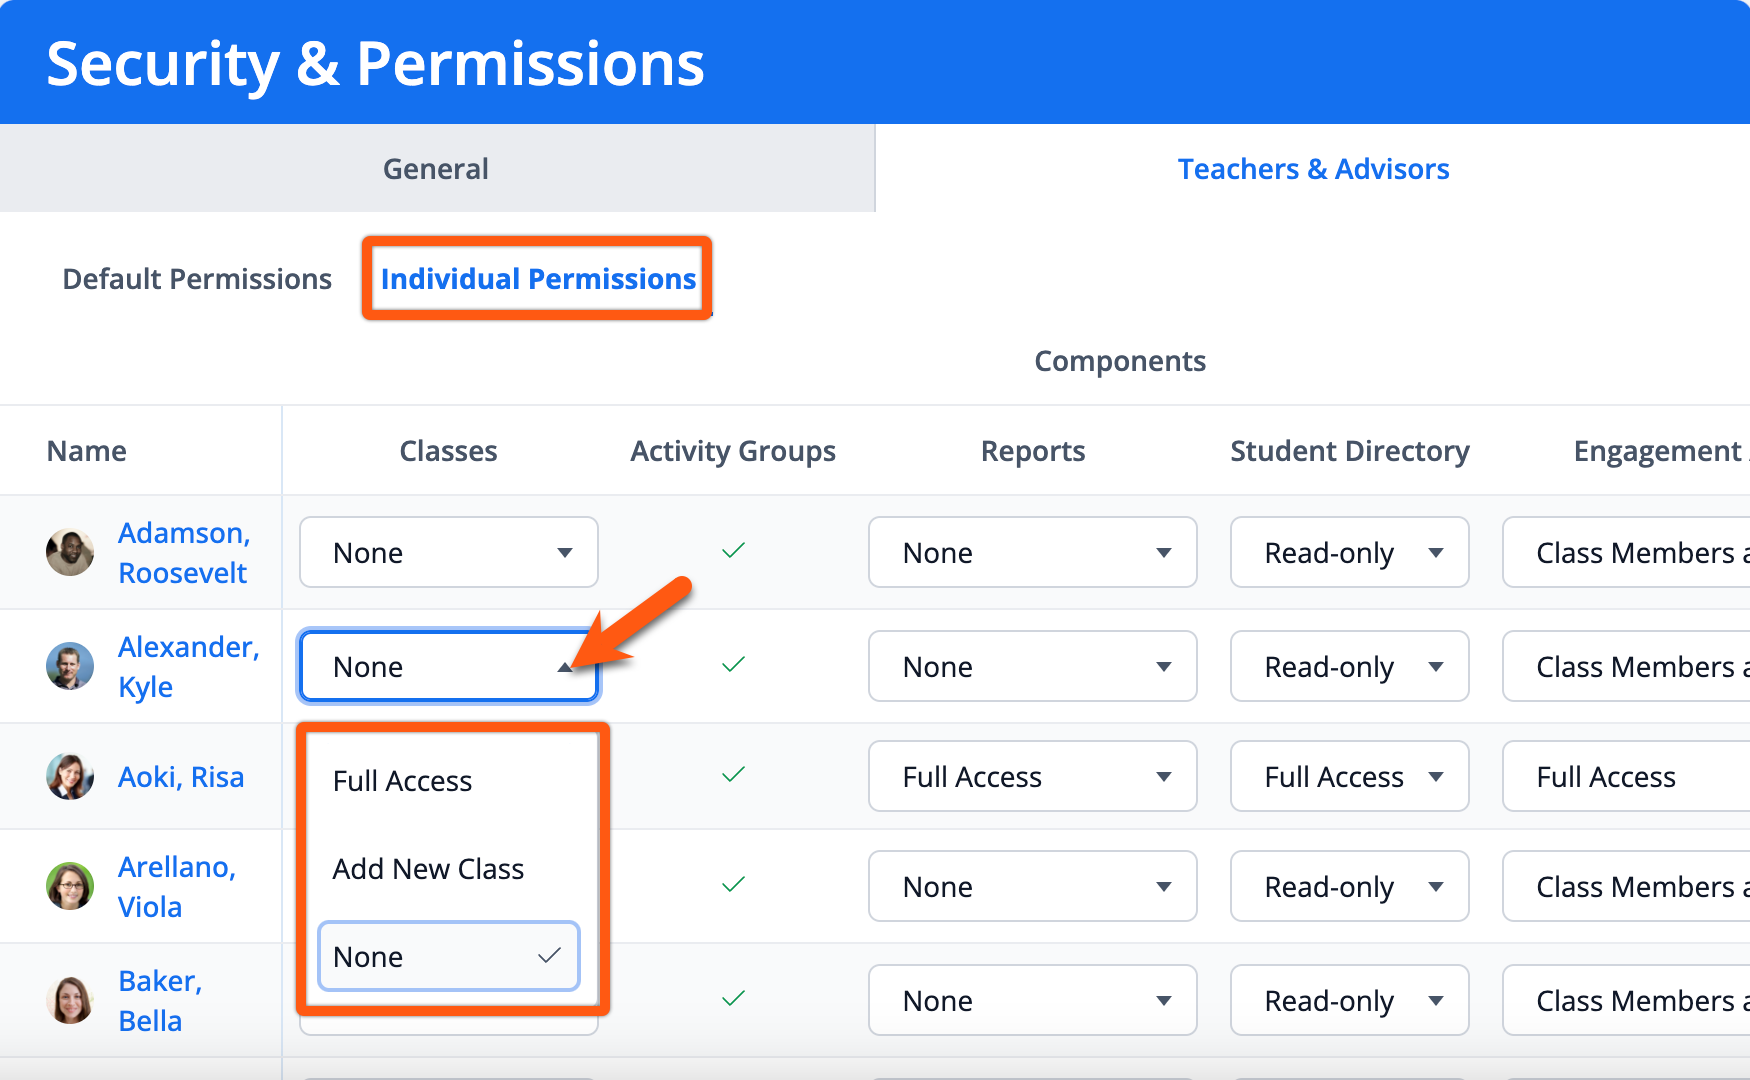Collapse the open Classes dropdown for Alexander, Kyle
Screen dimensions: 1750x1080
click(x=448, y=666)
